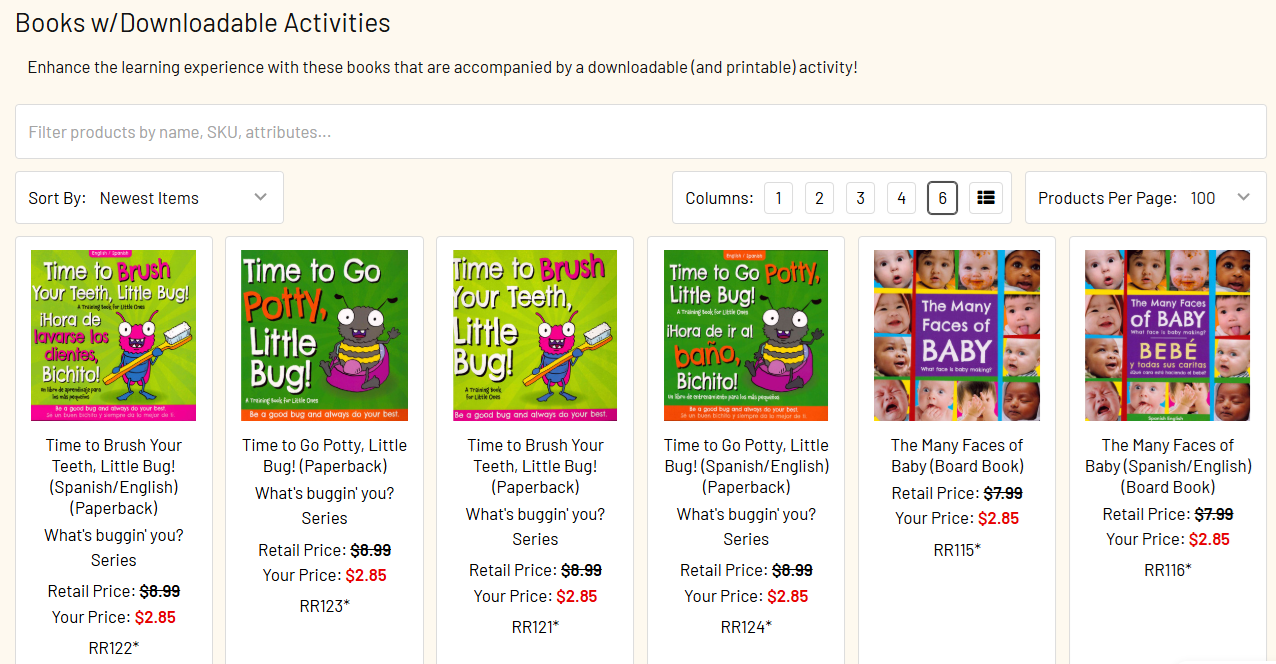Set product grid to 2 columns
Screen dimensions: 1276x664
(x=819, y=198)
